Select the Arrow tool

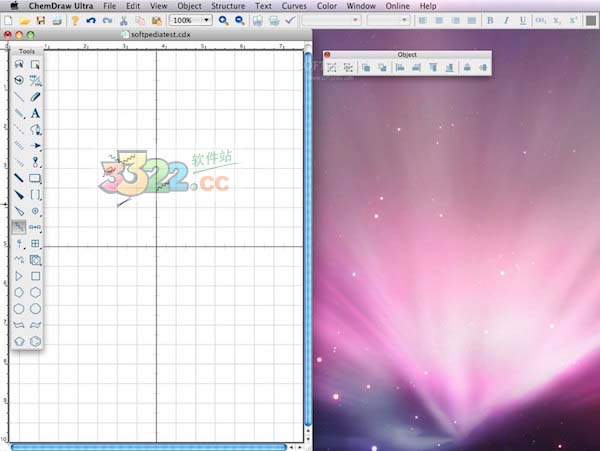point(35,145)
